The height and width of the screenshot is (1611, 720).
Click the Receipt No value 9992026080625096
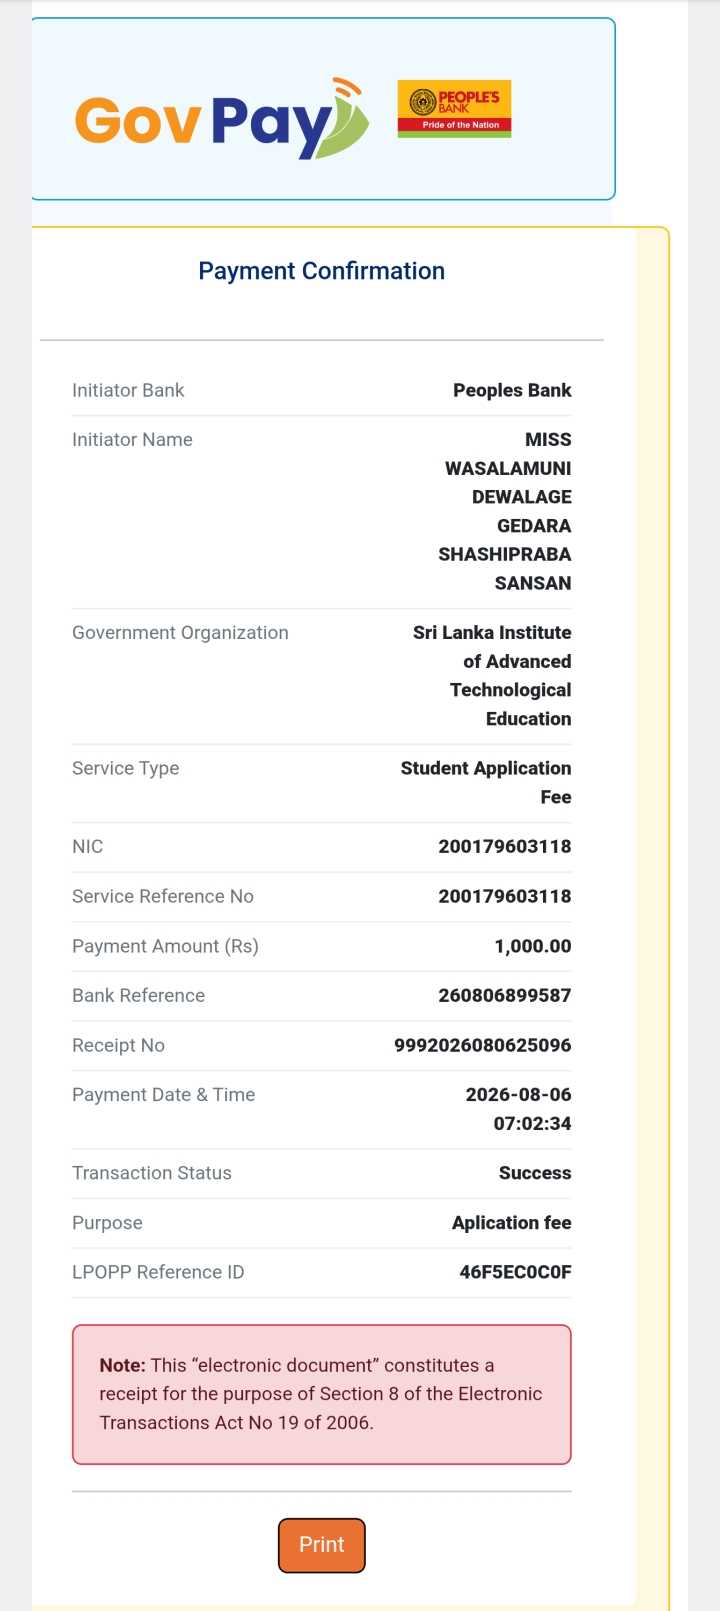coord(483,1045)
